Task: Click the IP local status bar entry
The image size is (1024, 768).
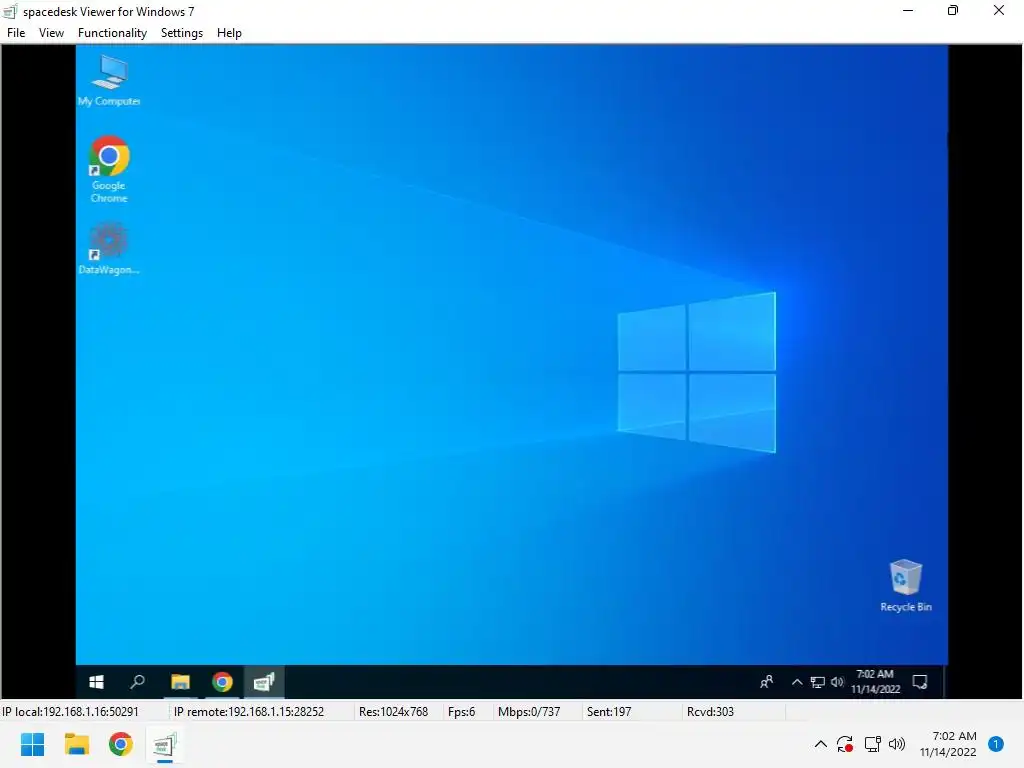Action: coord(71,712)
